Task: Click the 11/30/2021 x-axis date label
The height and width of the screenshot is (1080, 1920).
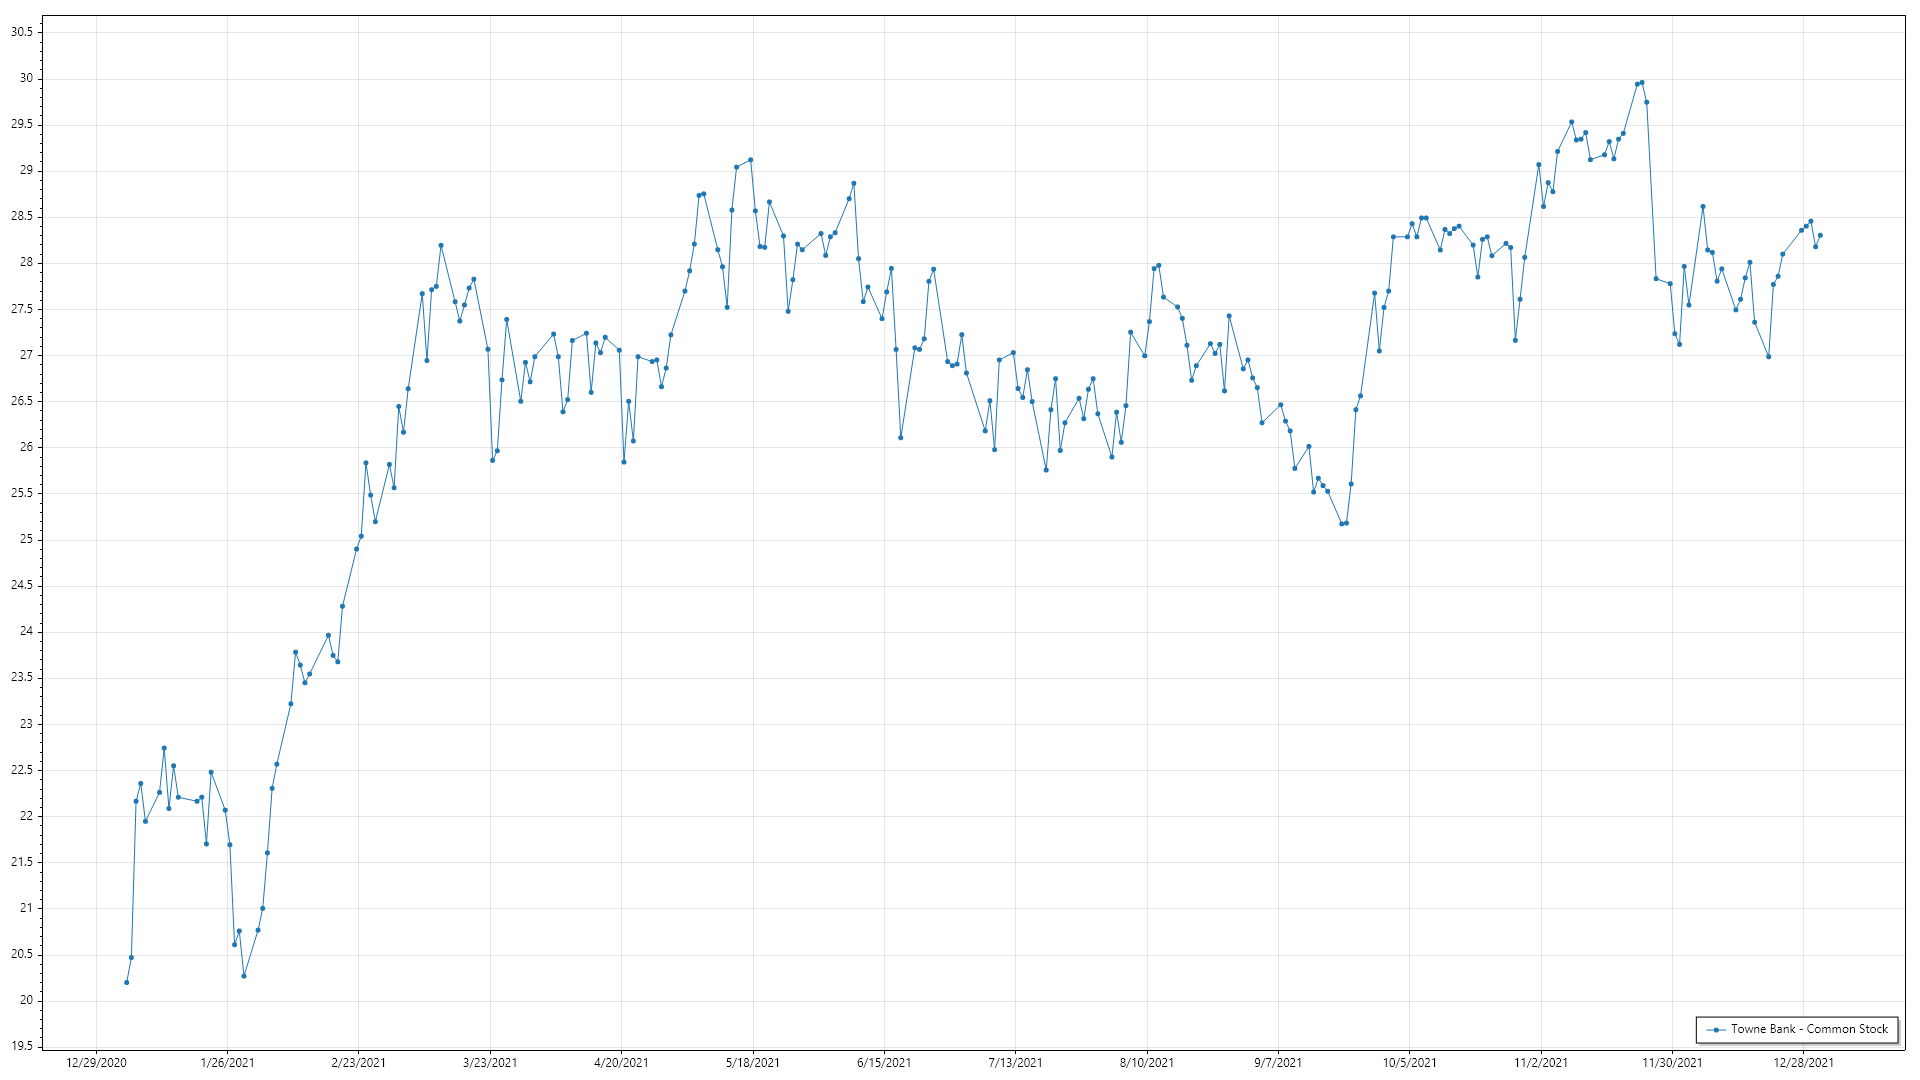Action: [1672, 1062]
